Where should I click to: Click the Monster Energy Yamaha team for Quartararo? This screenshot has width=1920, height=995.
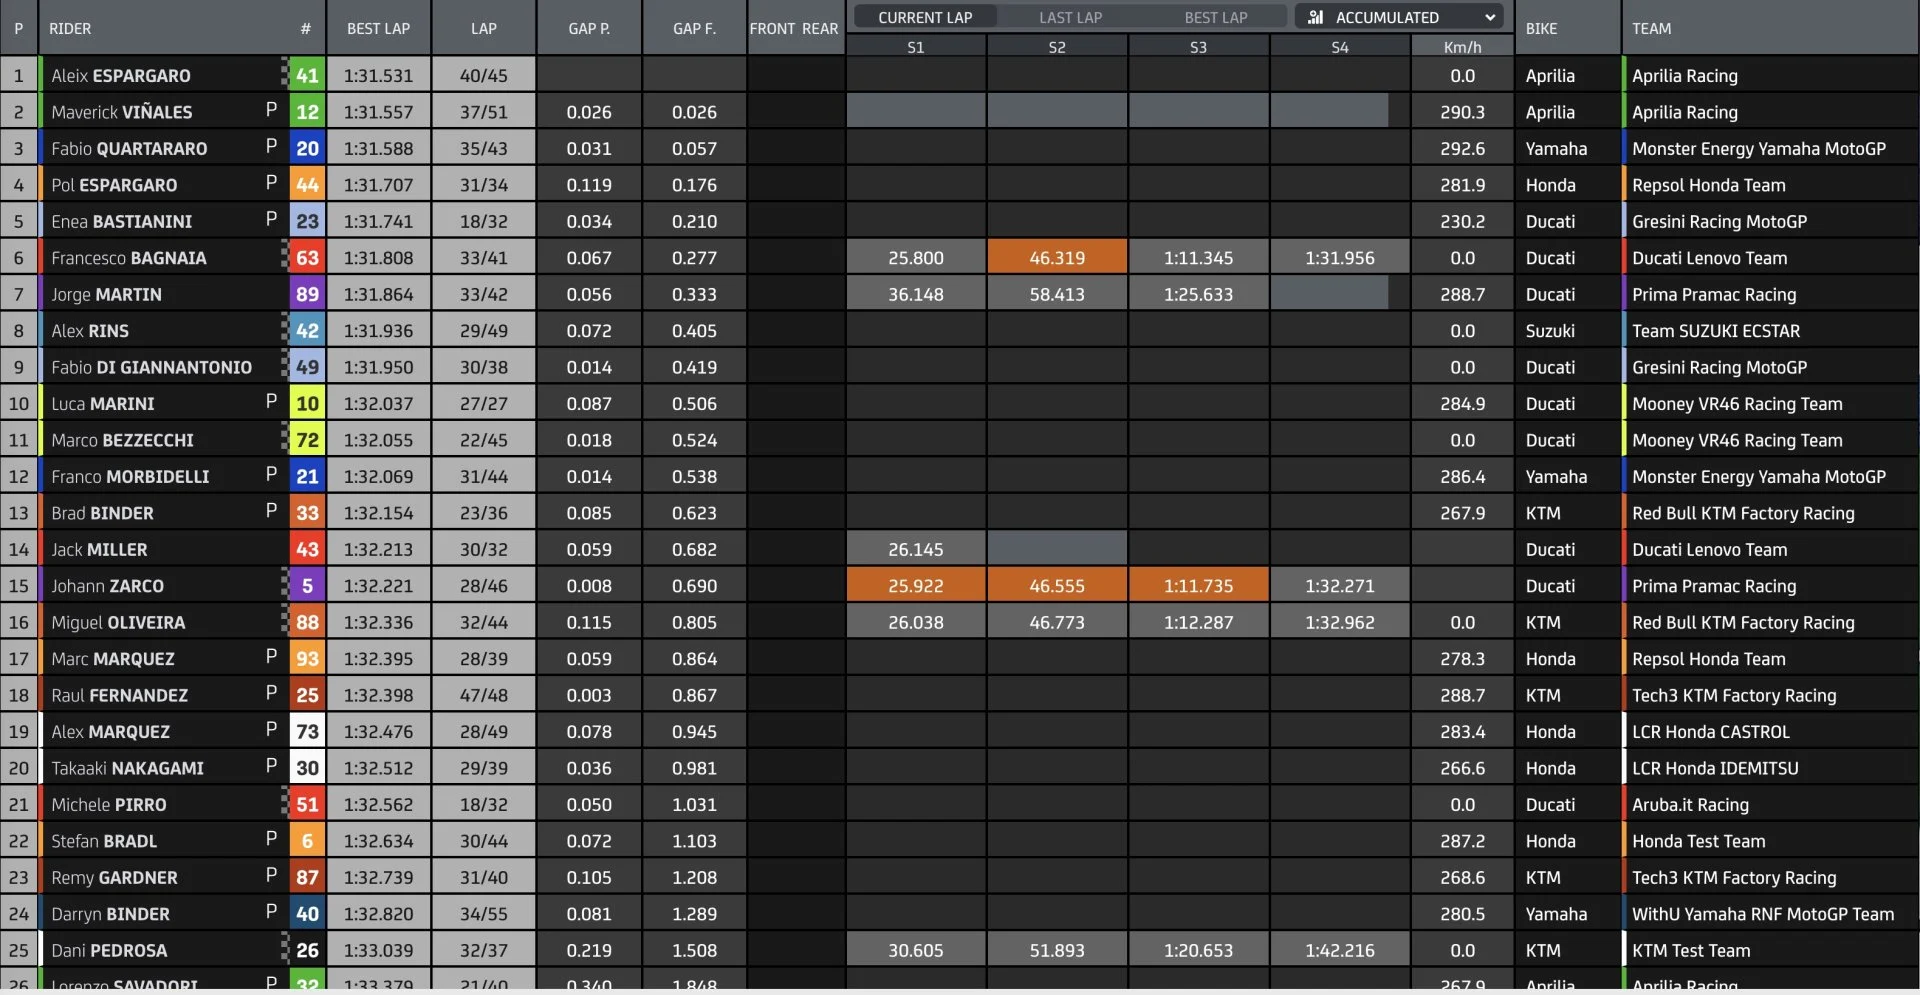[1758, 148]
